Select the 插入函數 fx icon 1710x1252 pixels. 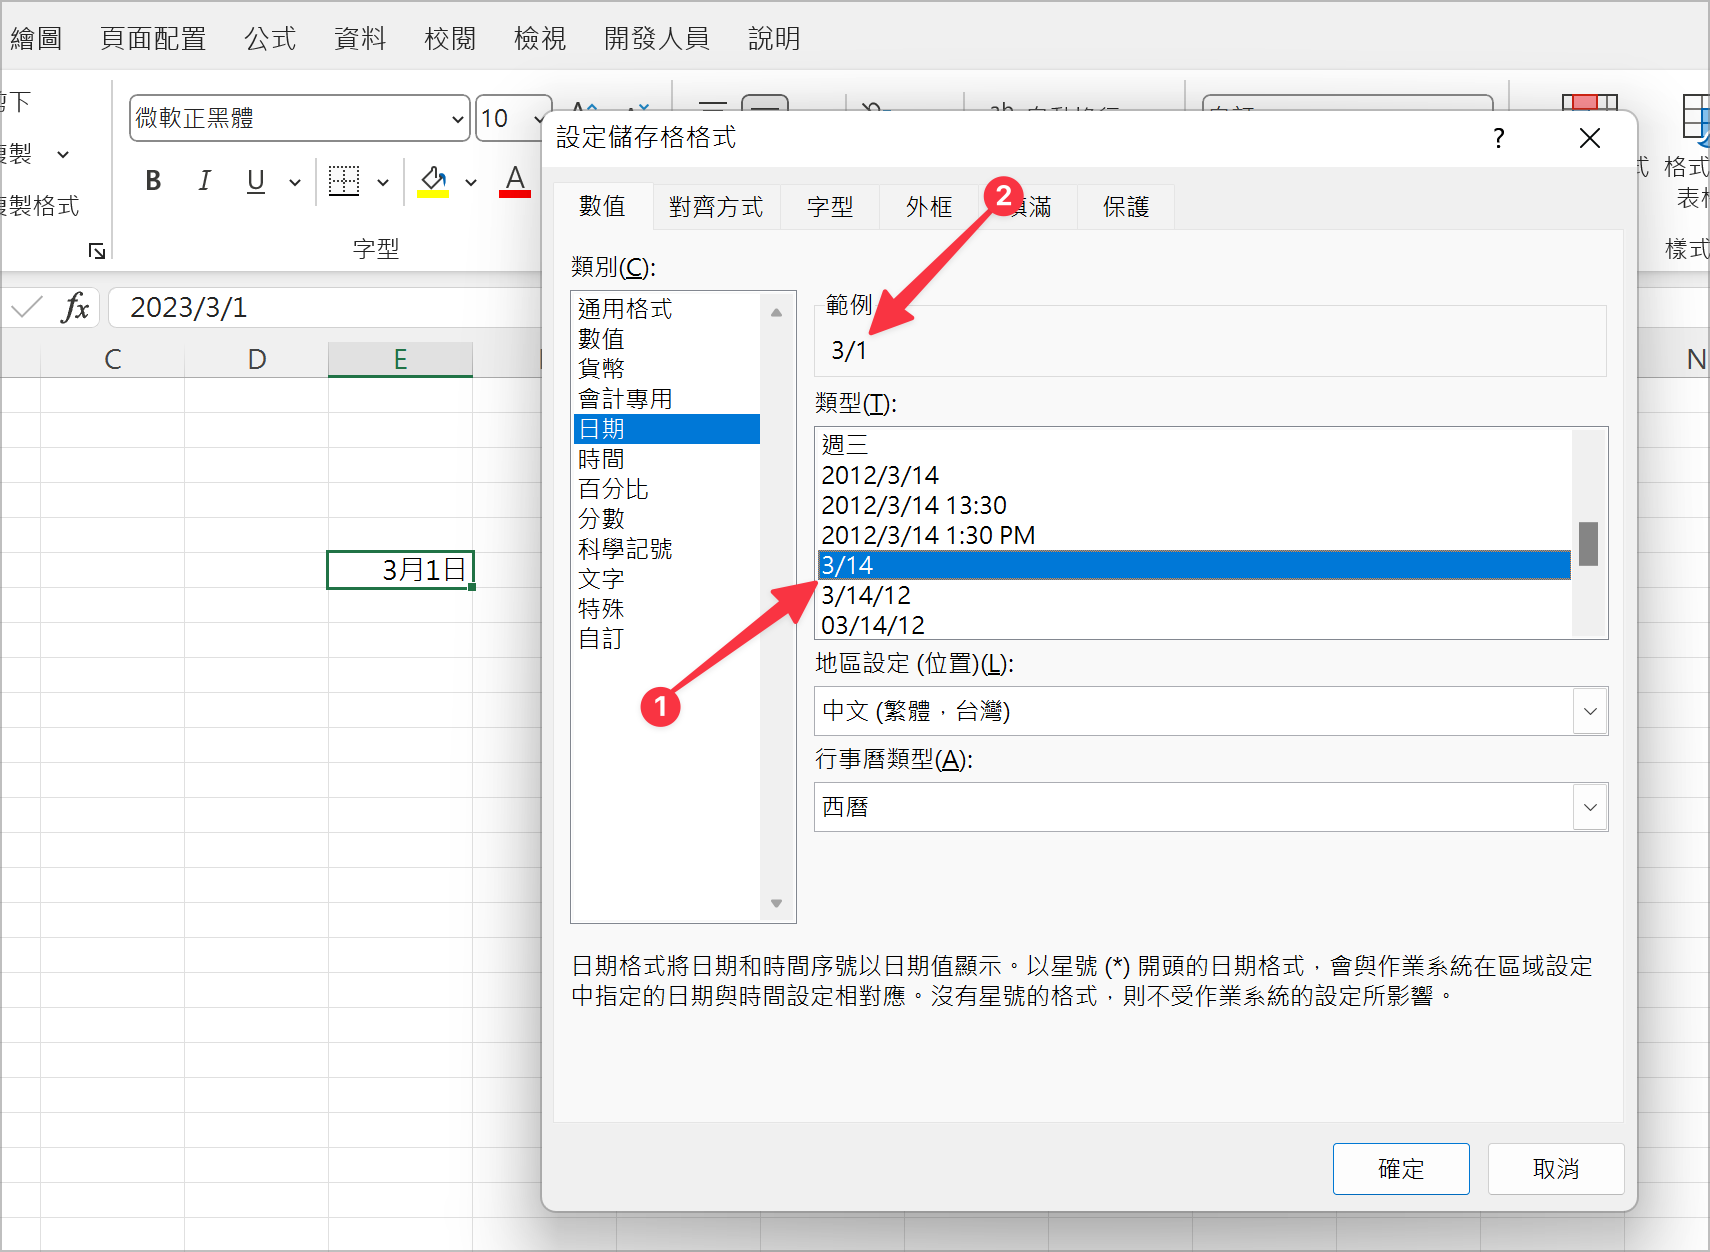(74, 307)
